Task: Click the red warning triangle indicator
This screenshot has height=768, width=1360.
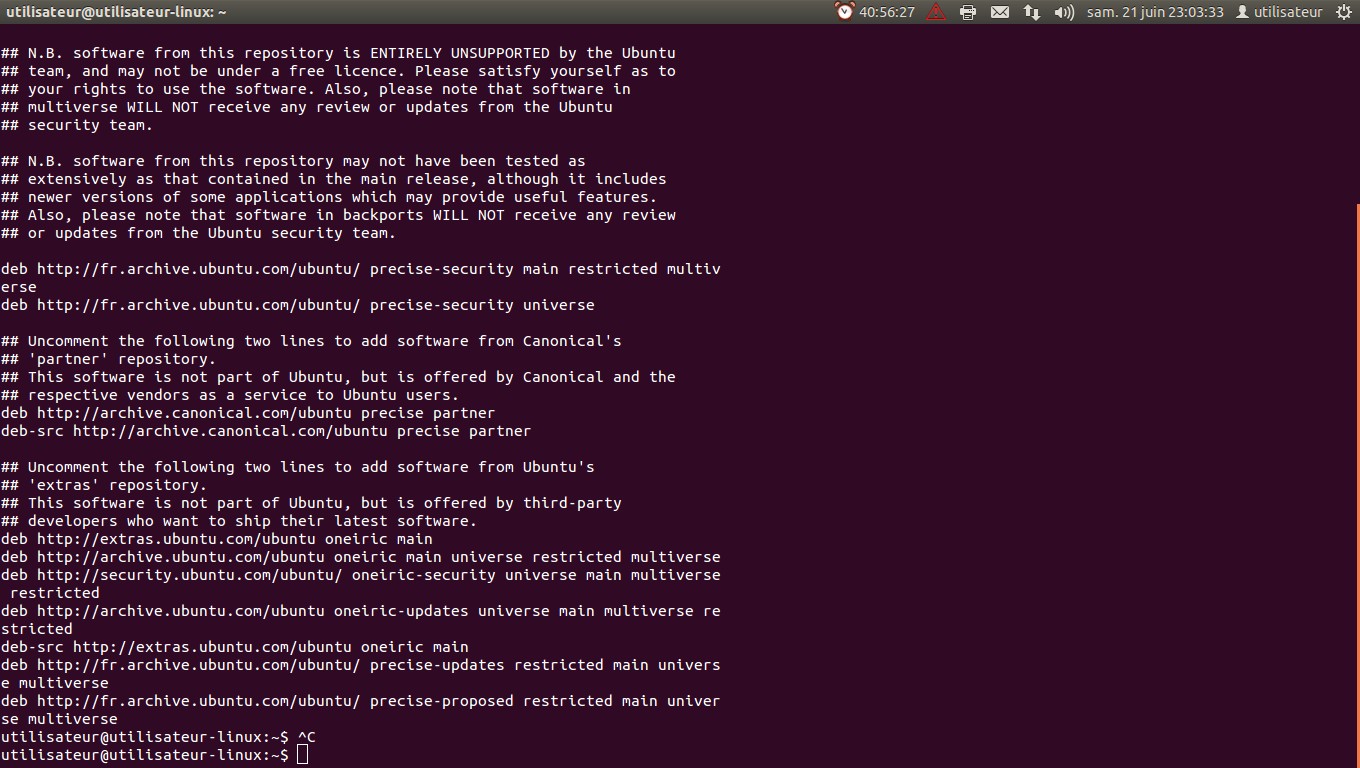Action: pyautogui.click(x=937, y=12)
